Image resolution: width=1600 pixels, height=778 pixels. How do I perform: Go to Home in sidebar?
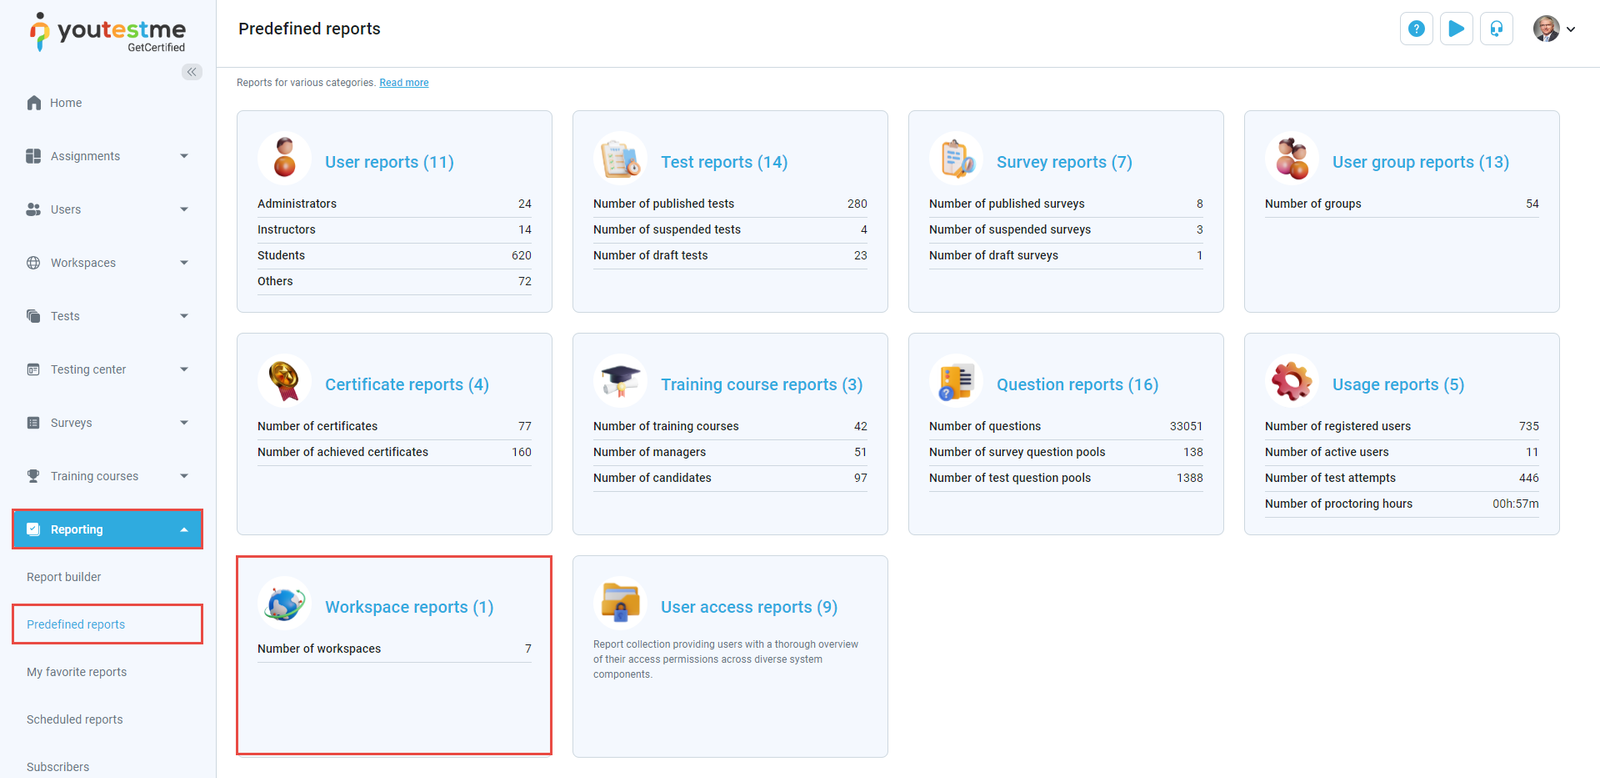[x=66, y=103]
